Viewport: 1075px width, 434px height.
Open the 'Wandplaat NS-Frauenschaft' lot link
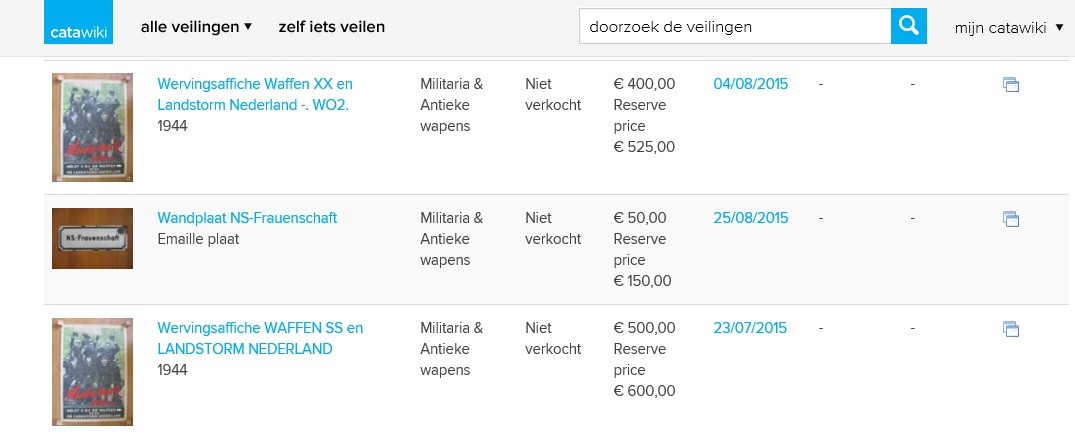click(247, 218)
